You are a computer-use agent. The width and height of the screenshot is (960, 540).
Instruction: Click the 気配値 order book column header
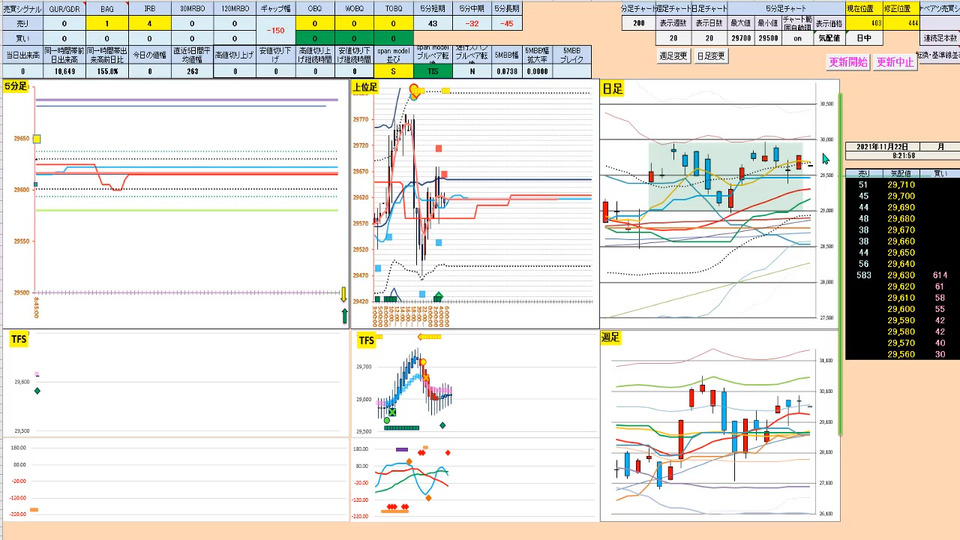tap(901, 174)
